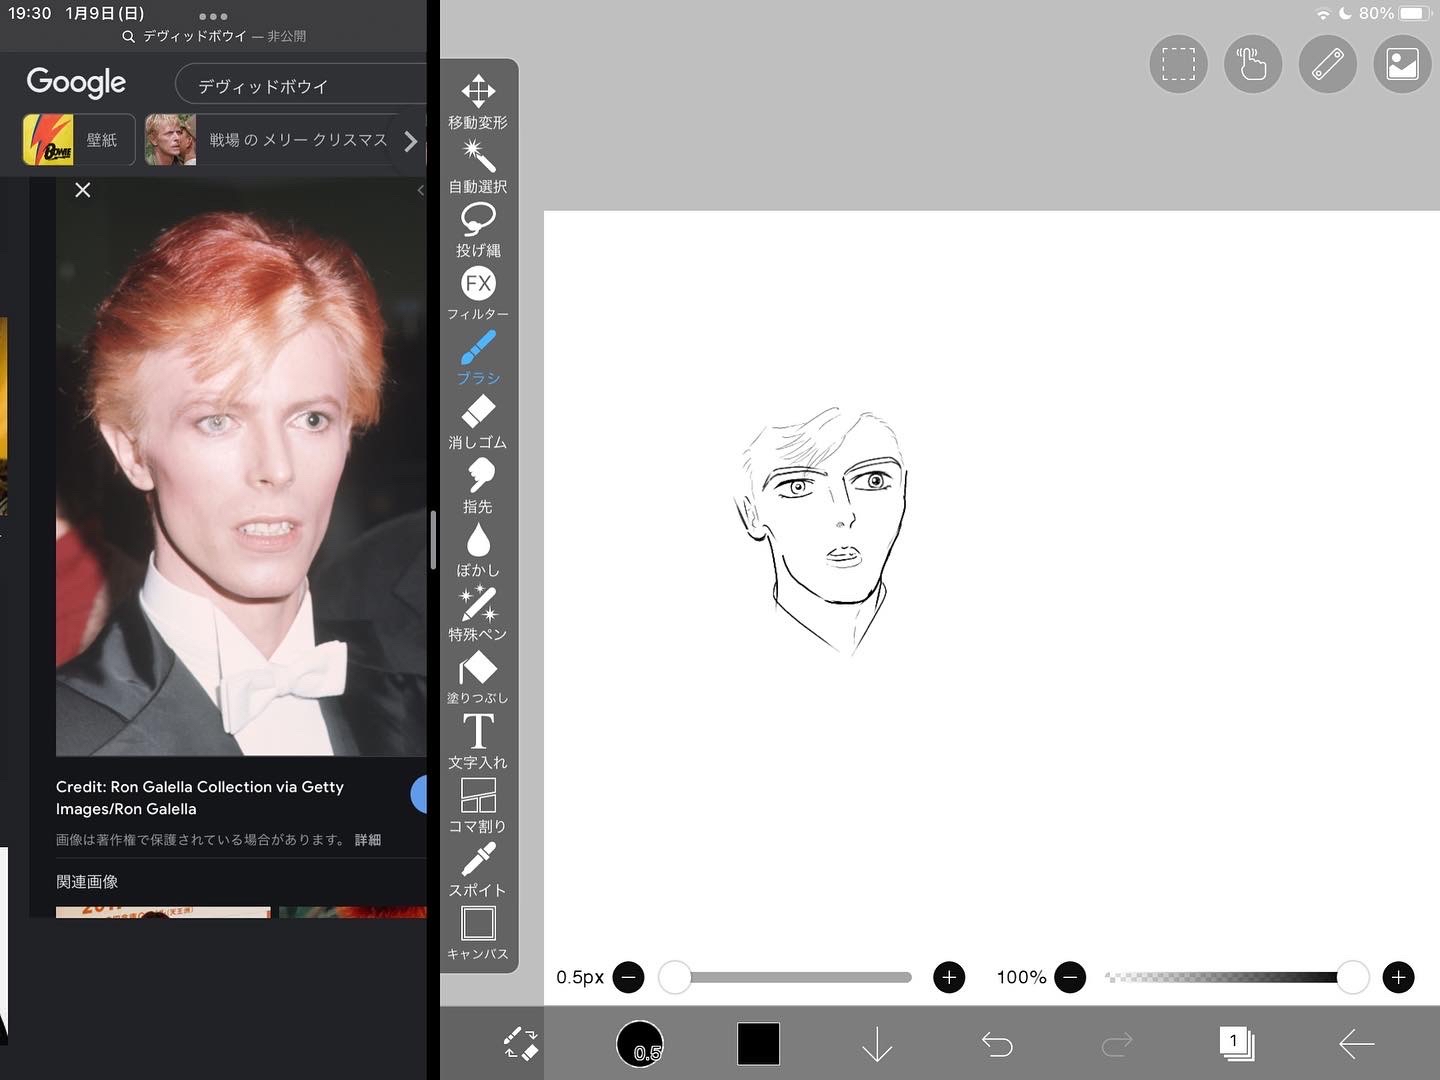
Task: Collapse the tool panel with down arrow
Action: 877,1044
